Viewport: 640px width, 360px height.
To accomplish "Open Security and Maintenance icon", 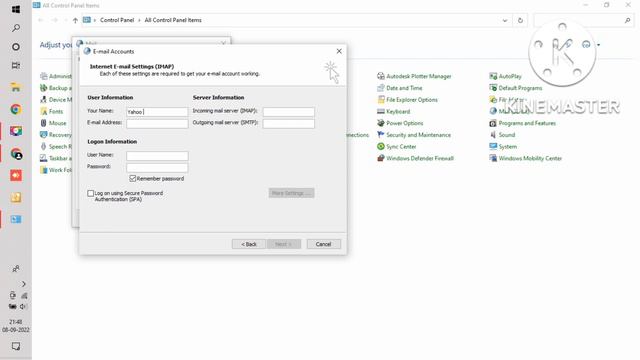I will point(380,135).
